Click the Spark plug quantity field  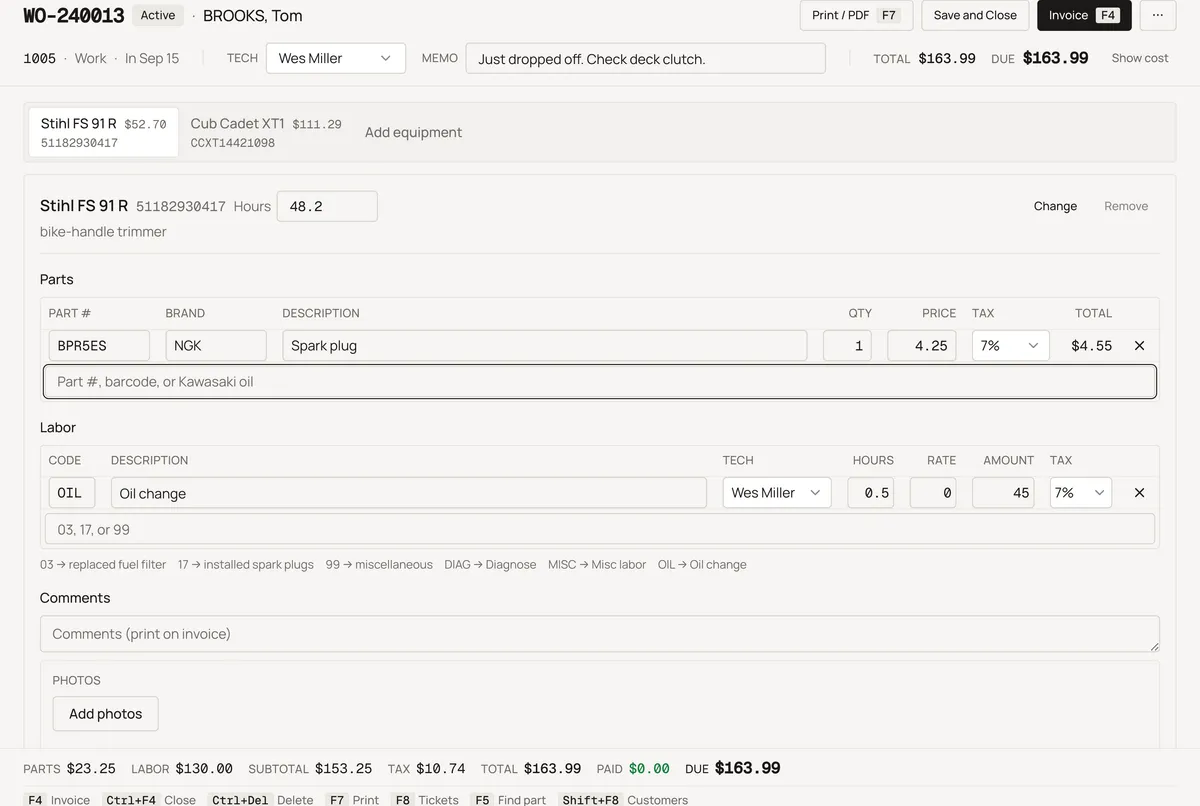847,346
